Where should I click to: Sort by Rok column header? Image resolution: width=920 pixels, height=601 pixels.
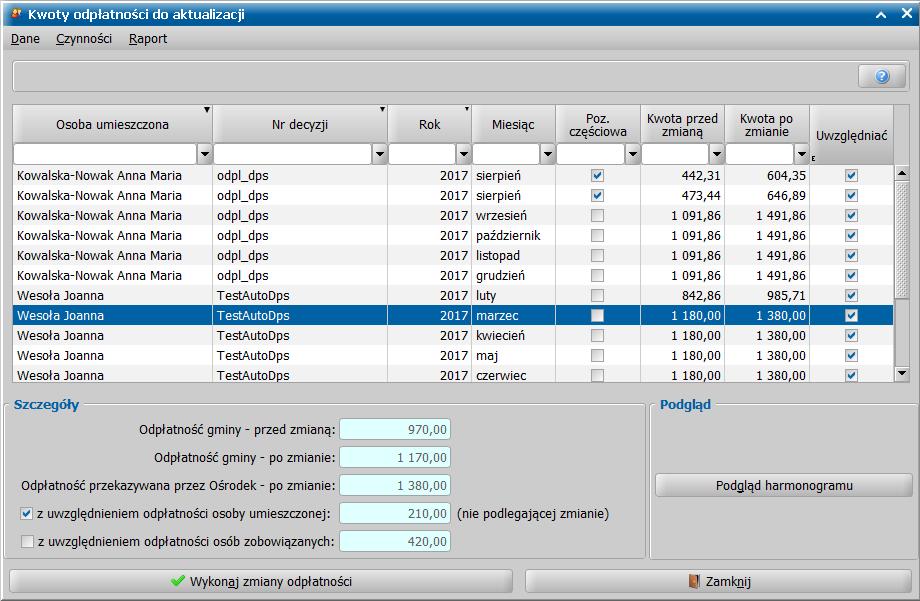tap(429, 124)
